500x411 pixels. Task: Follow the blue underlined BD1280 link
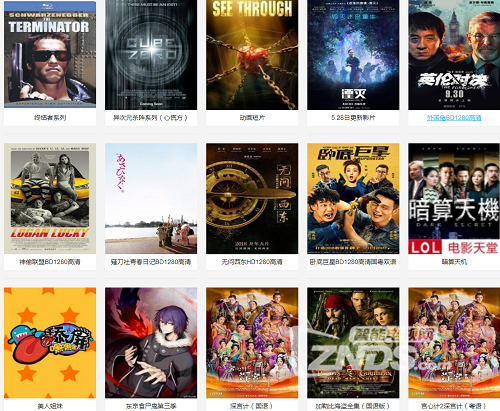[454, 118]
